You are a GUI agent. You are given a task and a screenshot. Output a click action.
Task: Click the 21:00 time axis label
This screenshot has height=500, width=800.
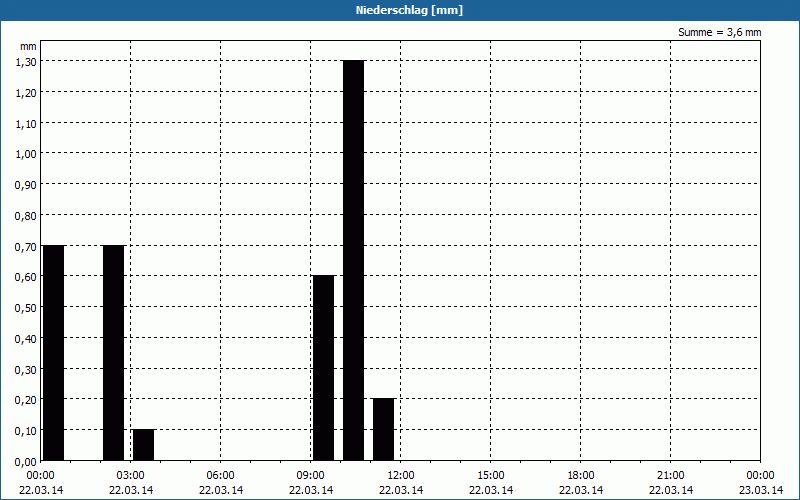point(671,475)
